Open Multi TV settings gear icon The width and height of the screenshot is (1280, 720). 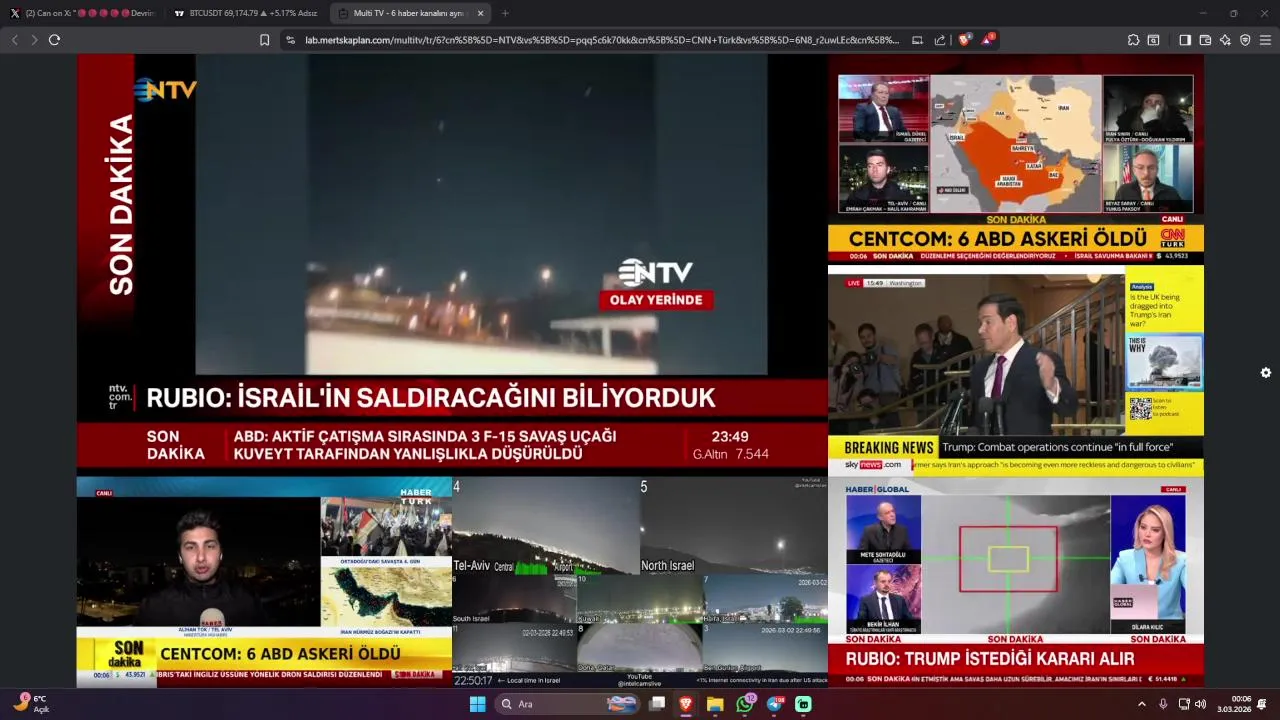point(1266,373)
